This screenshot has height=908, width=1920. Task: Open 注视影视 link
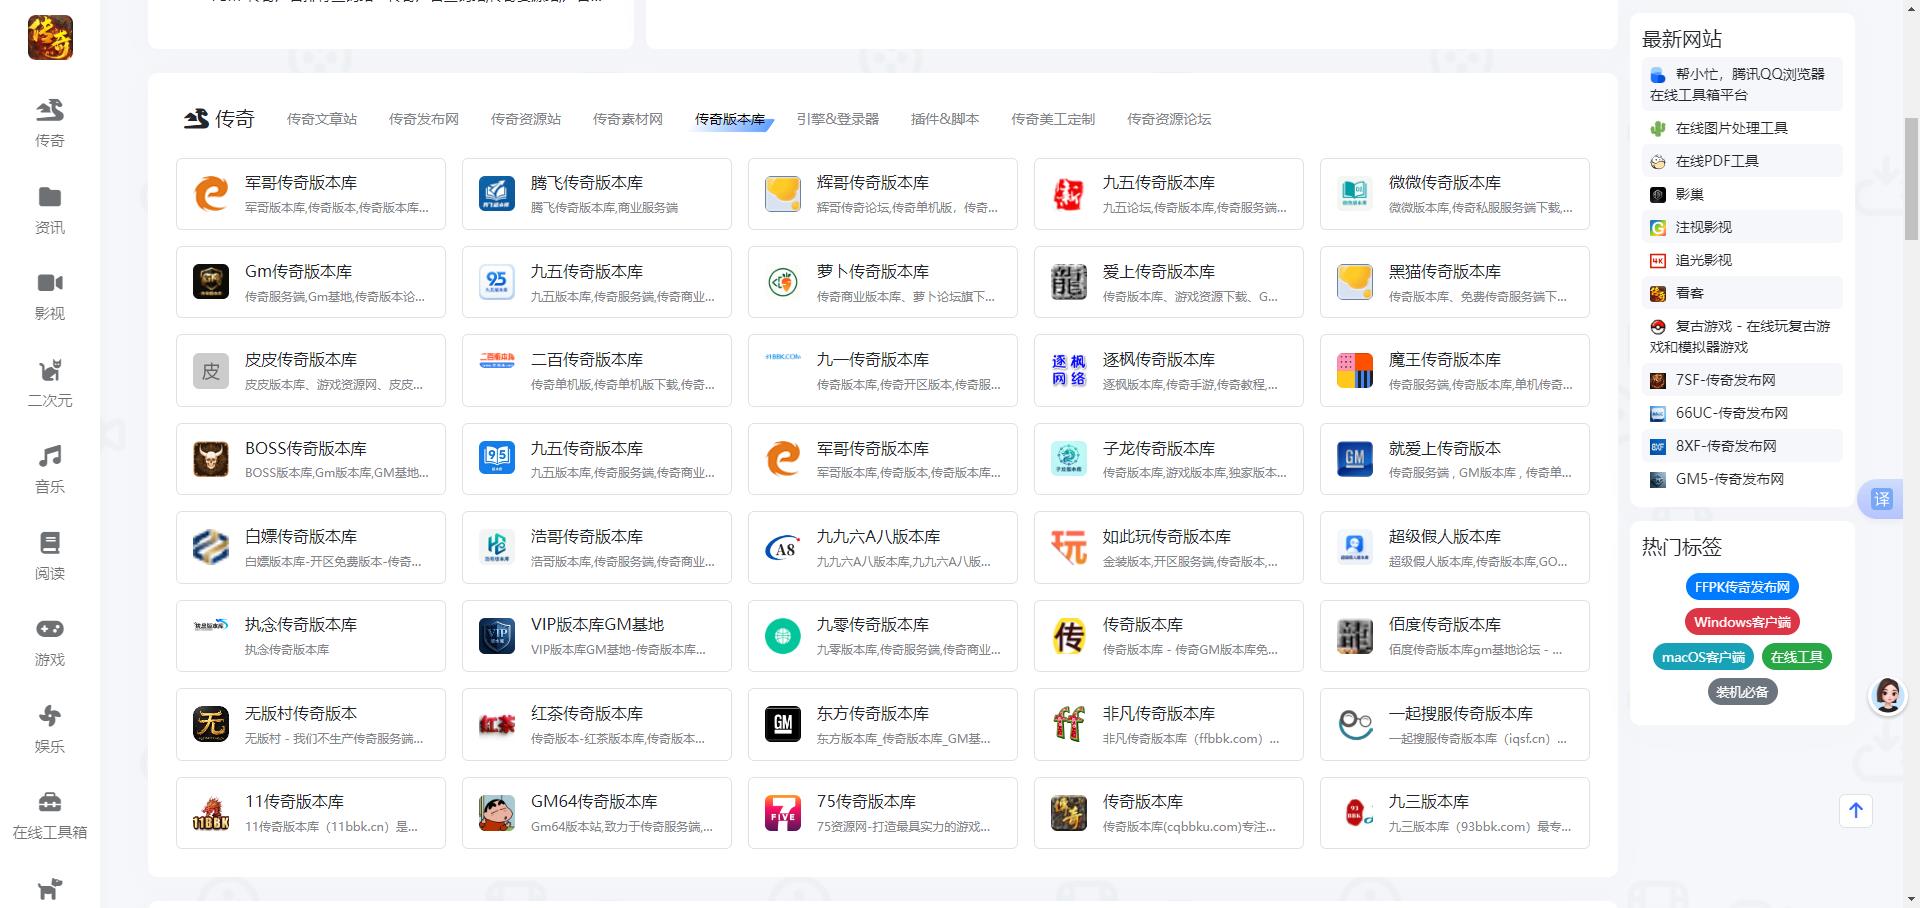point(1742,227)
